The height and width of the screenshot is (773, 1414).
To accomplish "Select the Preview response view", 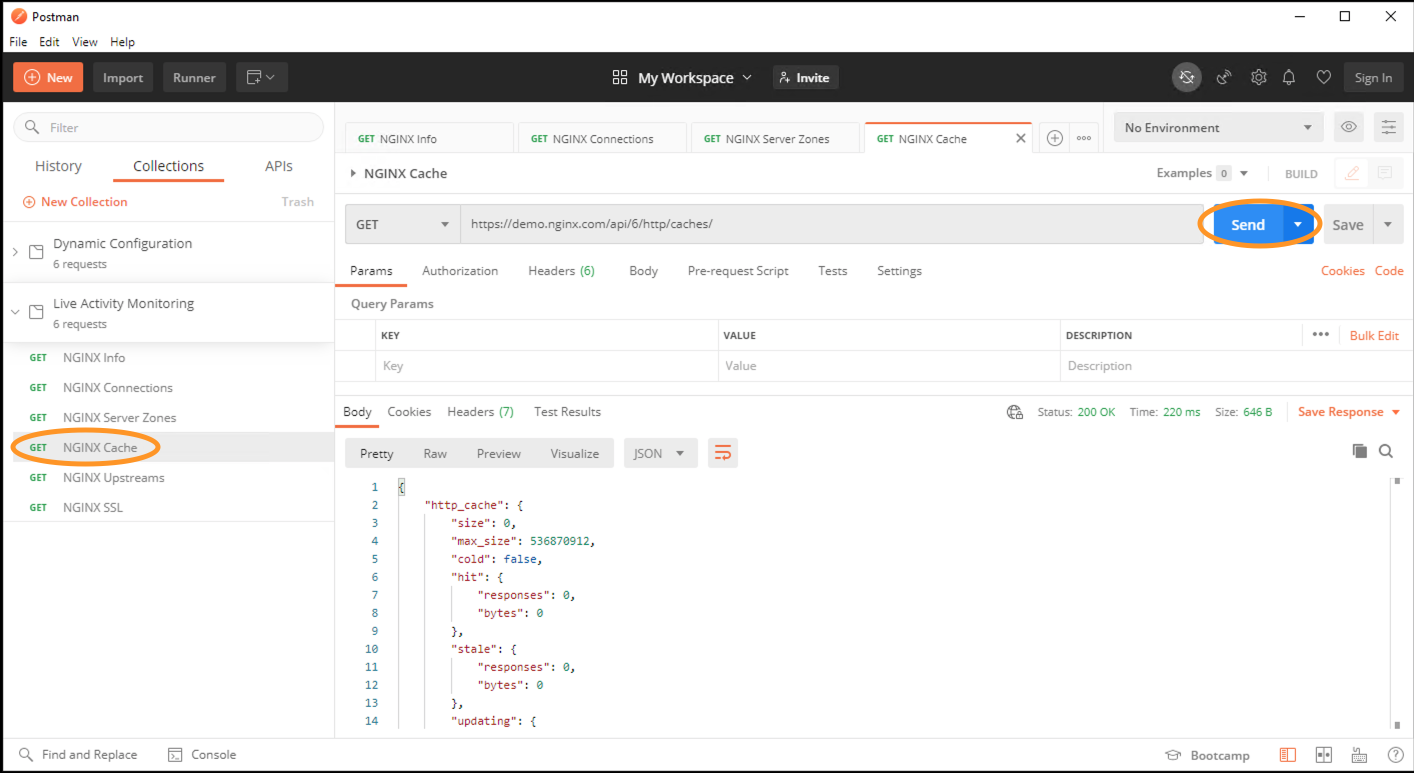I will [x=499, y=453].
